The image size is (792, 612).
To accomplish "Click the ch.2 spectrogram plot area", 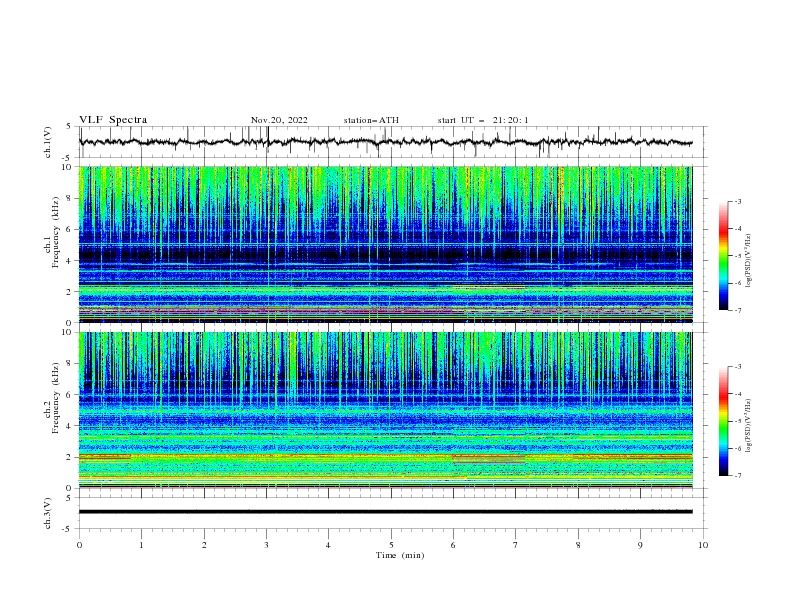I will (385, 410).
